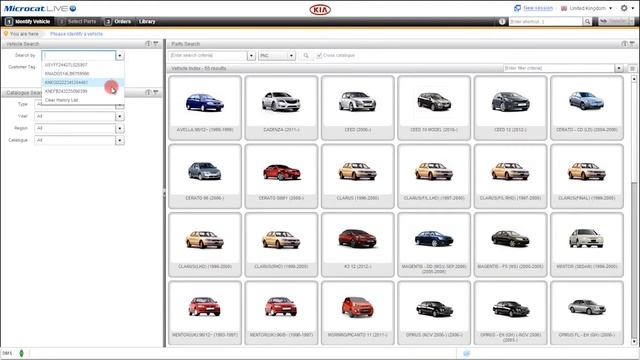Click the Enter shortcut input field

click(546, 21)
